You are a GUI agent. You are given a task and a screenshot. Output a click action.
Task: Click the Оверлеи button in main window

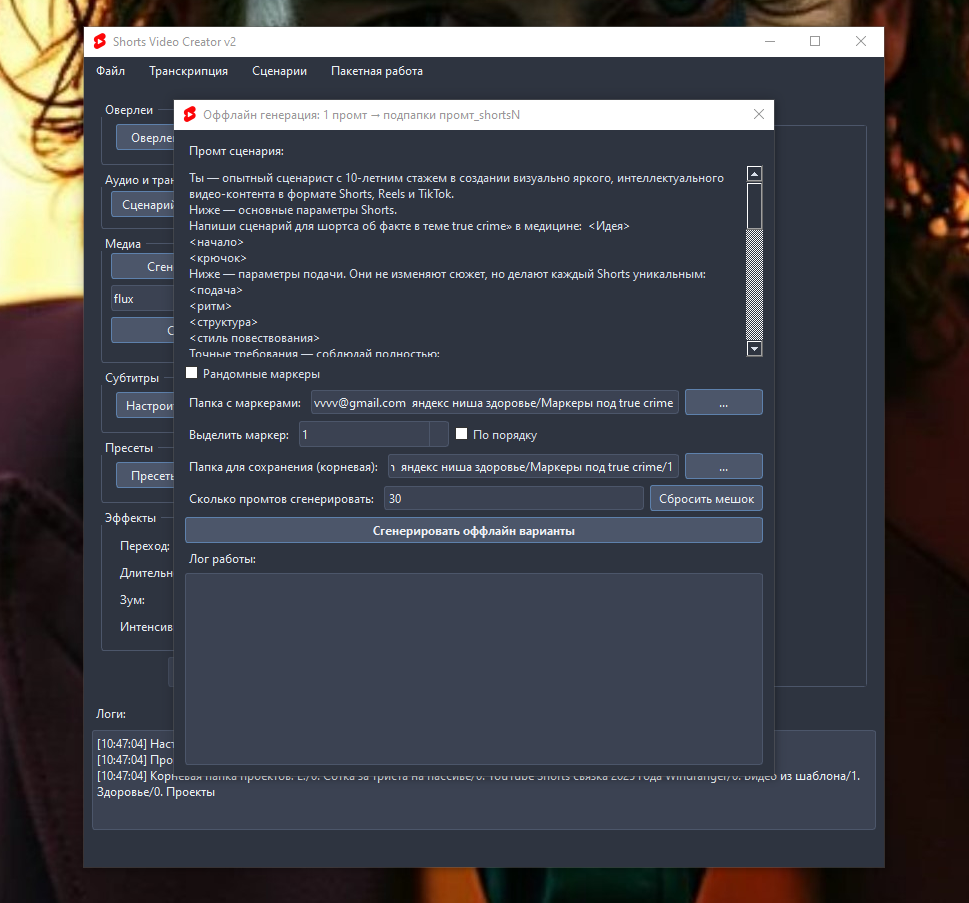coord(146,137)
